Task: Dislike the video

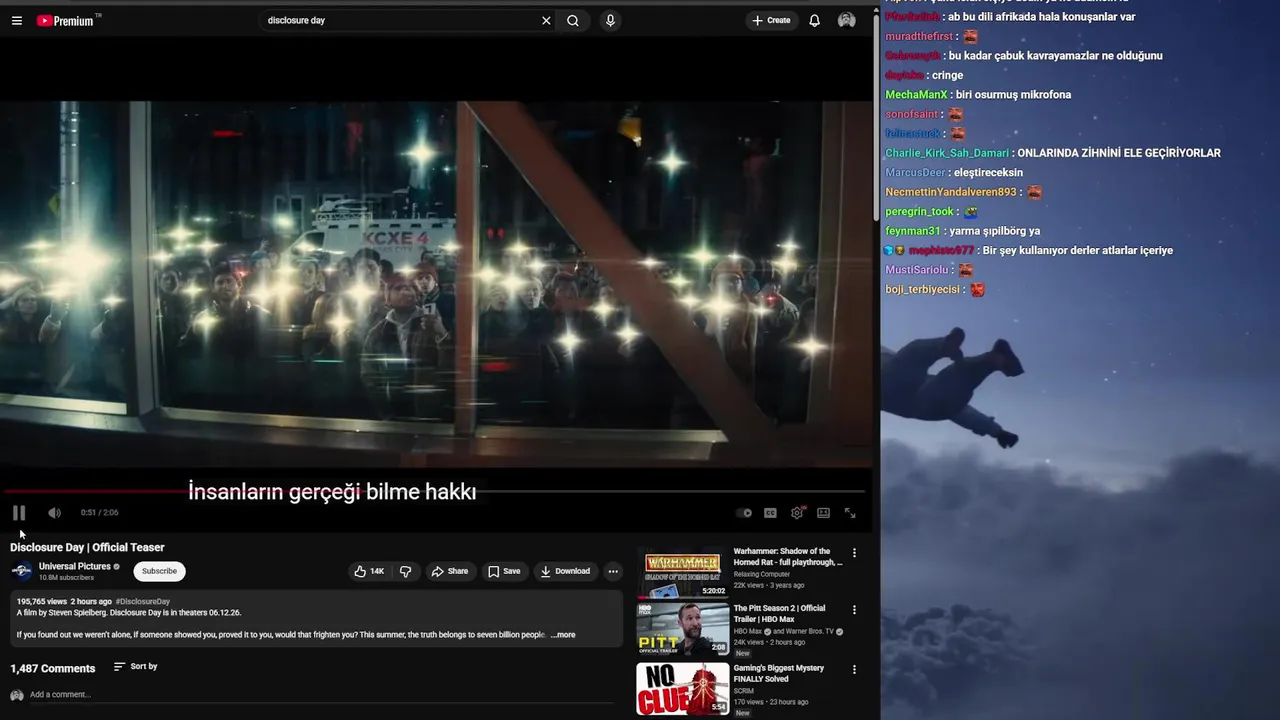Action: pos(405,571)
